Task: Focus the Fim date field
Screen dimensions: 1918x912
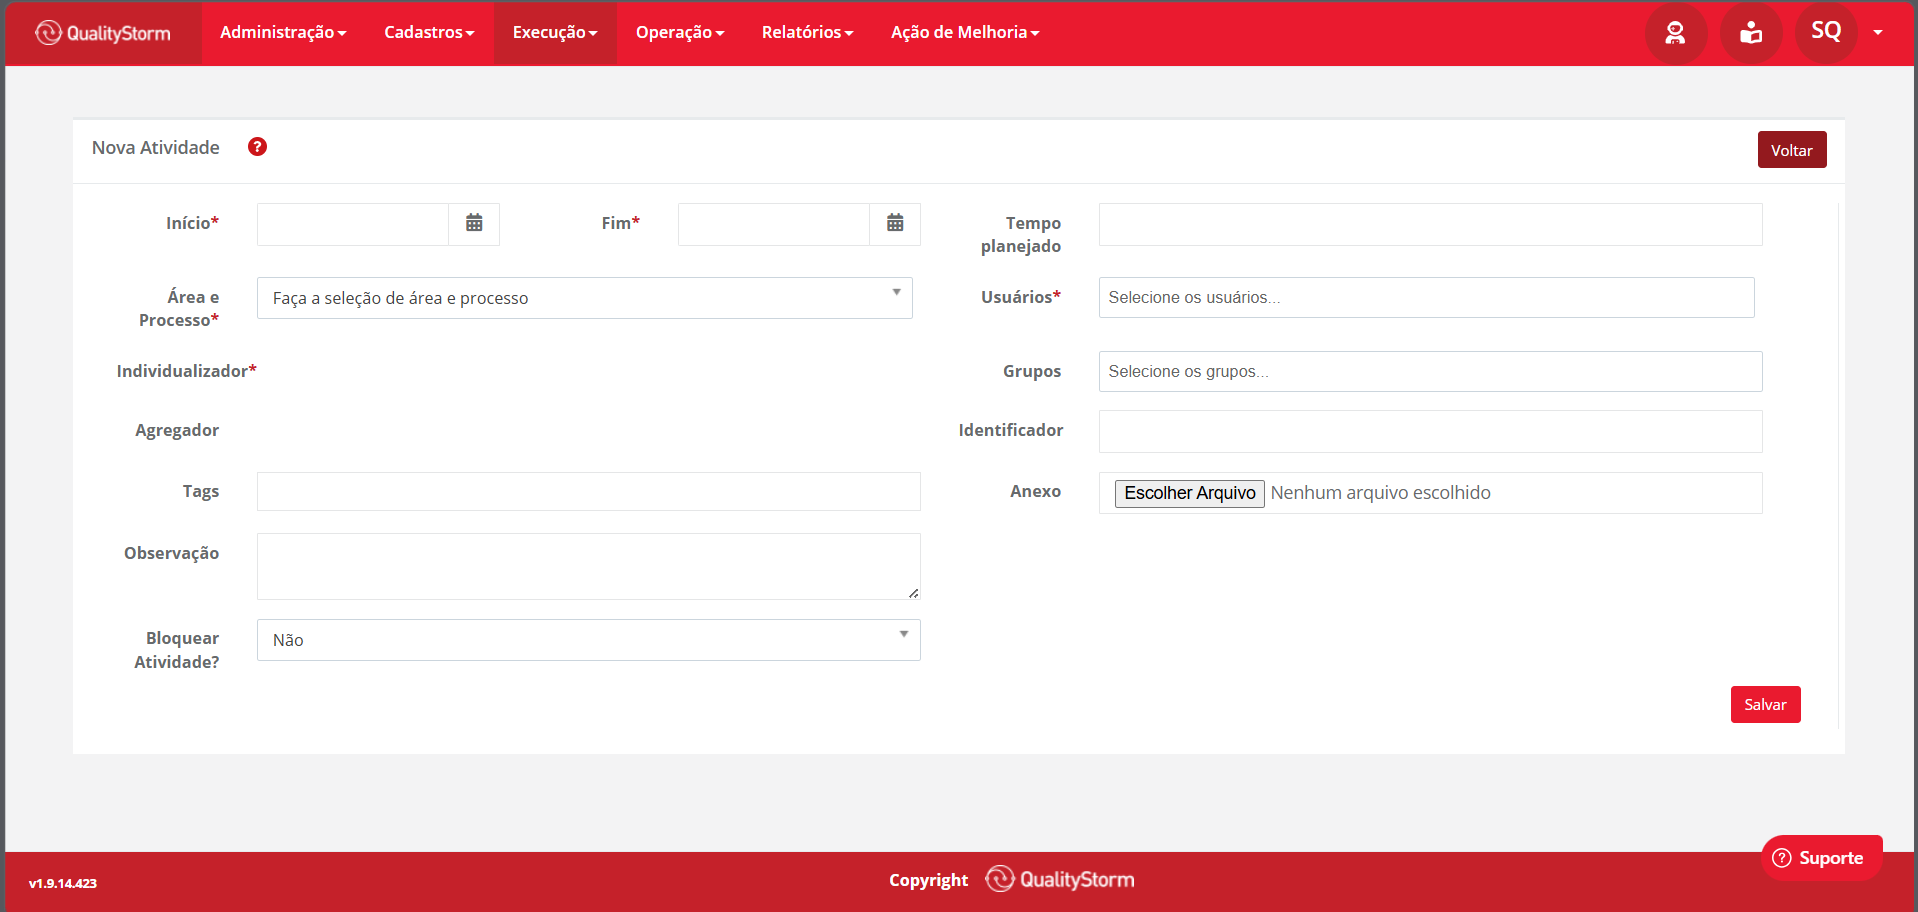Action: [x=774, y=224]
